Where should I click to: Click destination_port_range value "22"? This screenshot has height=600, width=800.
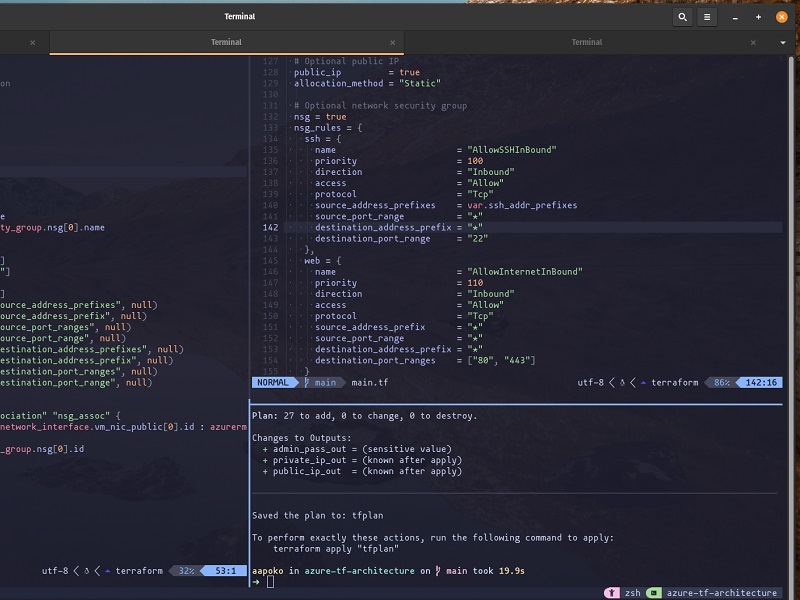(478, 239)
